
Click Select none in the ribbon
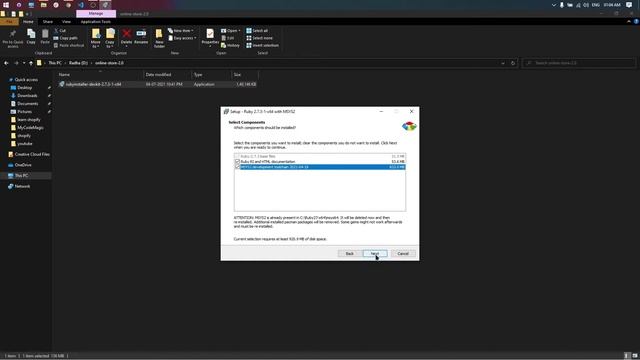pos(260,38)
